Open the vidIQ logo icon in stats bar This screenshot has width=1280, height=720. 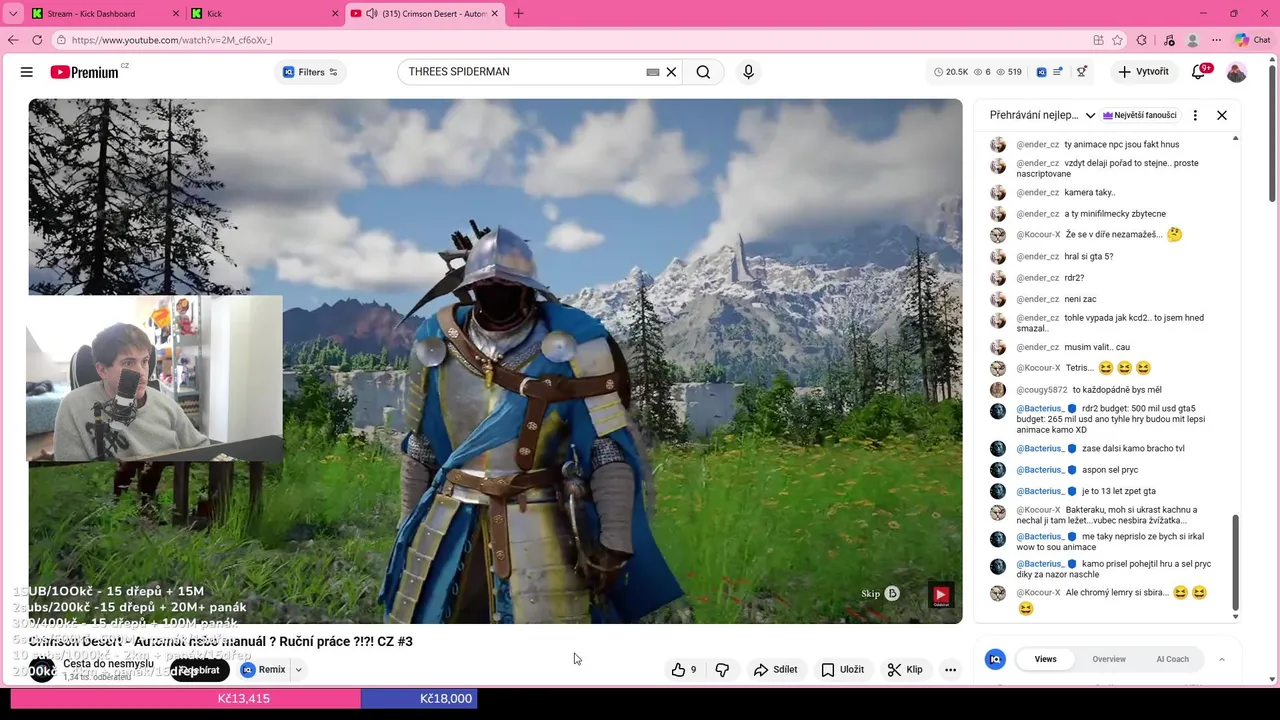pyautogui.click(x=1041, y=72)
